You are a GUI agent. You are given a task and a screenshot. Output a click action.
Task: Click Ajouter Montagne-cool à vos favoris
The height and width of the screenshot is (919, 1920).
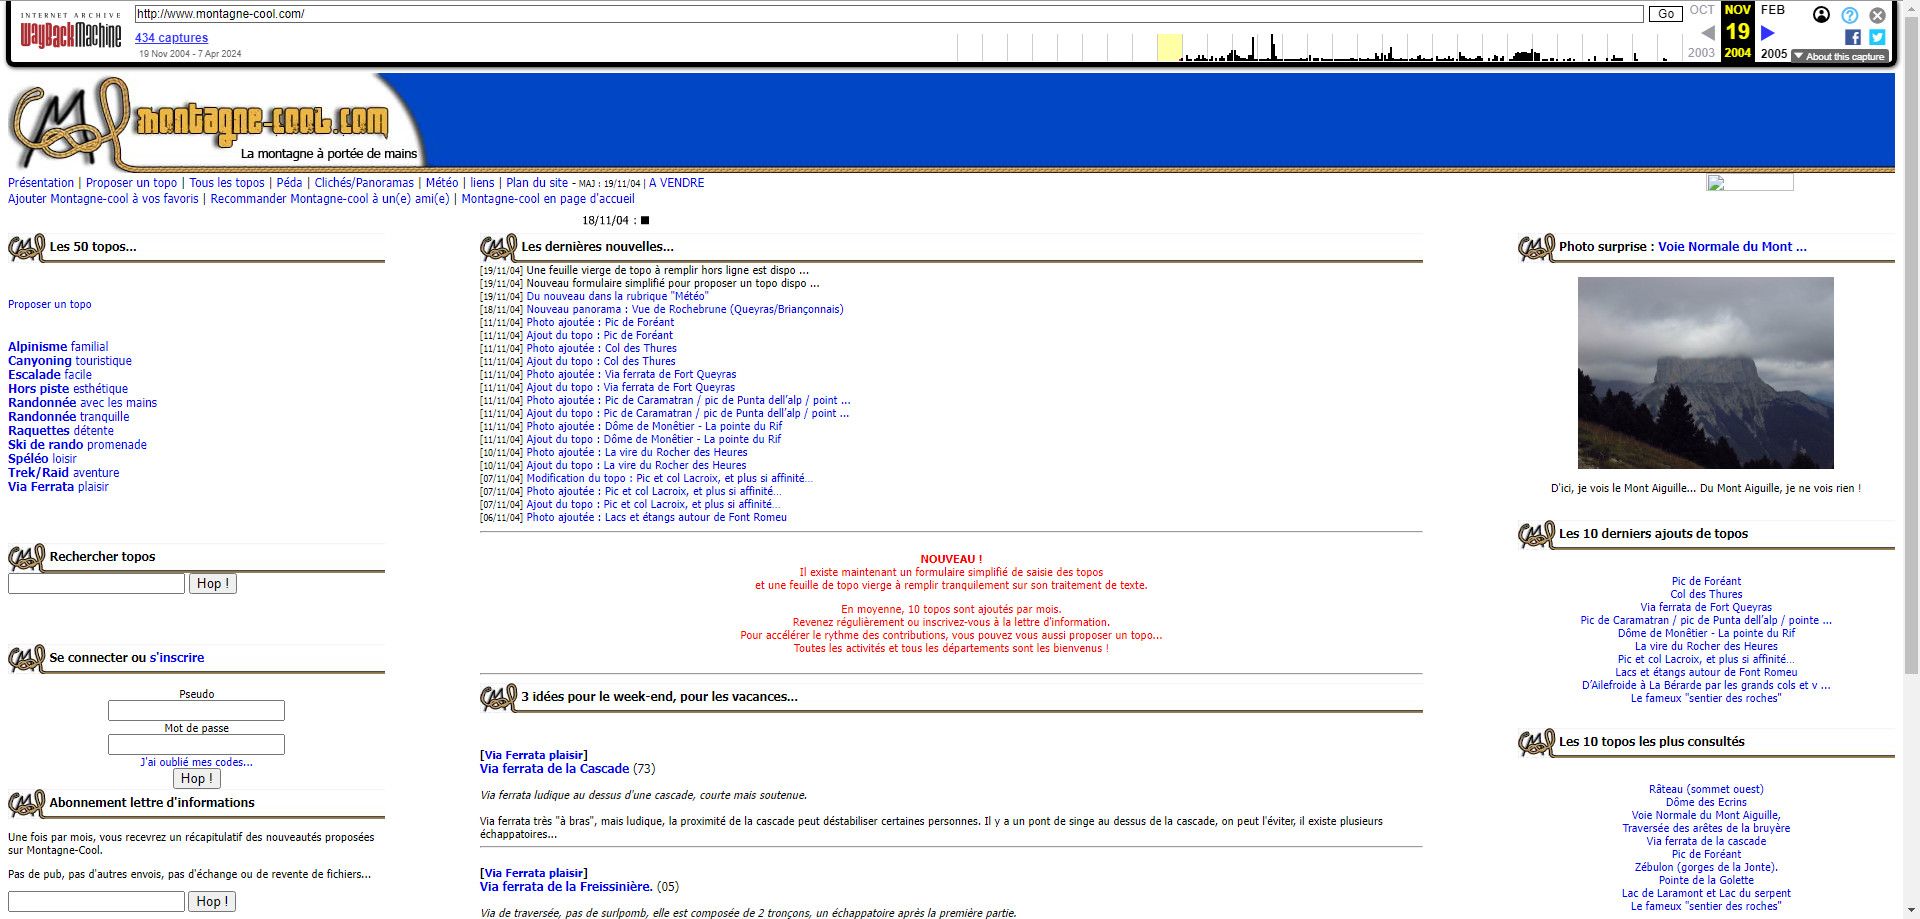[x=103, y=199]
